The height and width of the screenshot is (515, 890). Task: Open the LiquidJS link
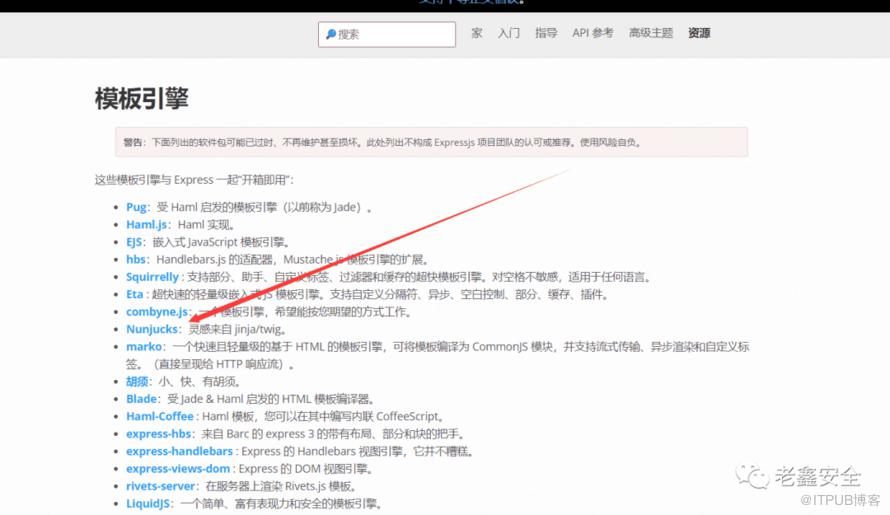click(149, 503)
